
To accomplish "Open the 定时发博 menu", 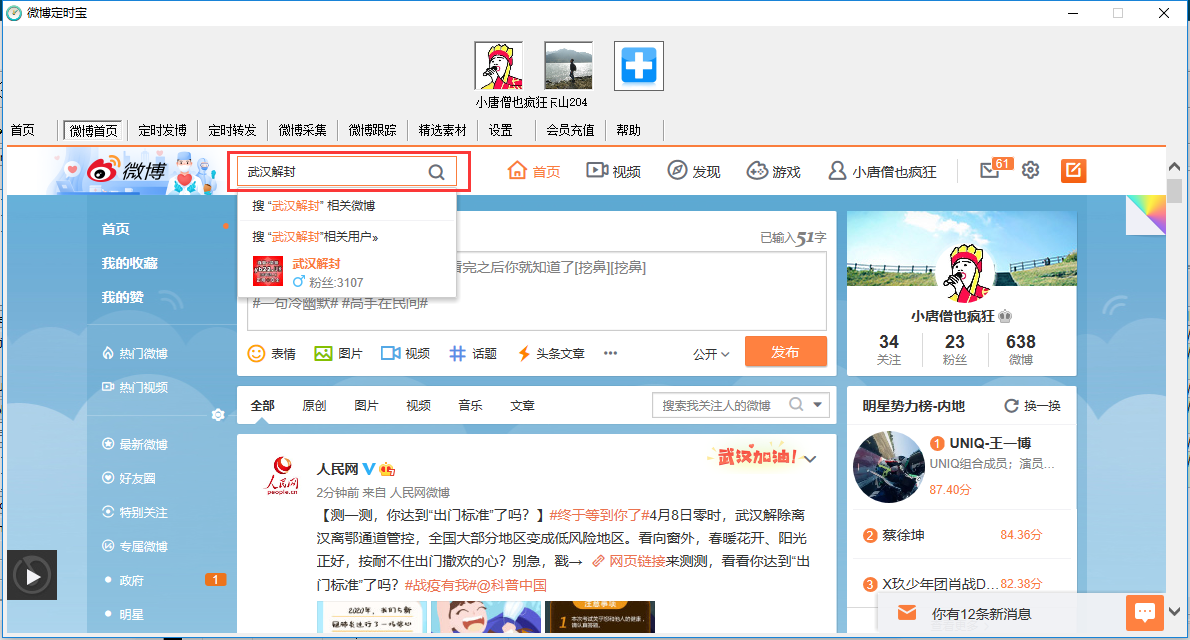I will 162,130.
